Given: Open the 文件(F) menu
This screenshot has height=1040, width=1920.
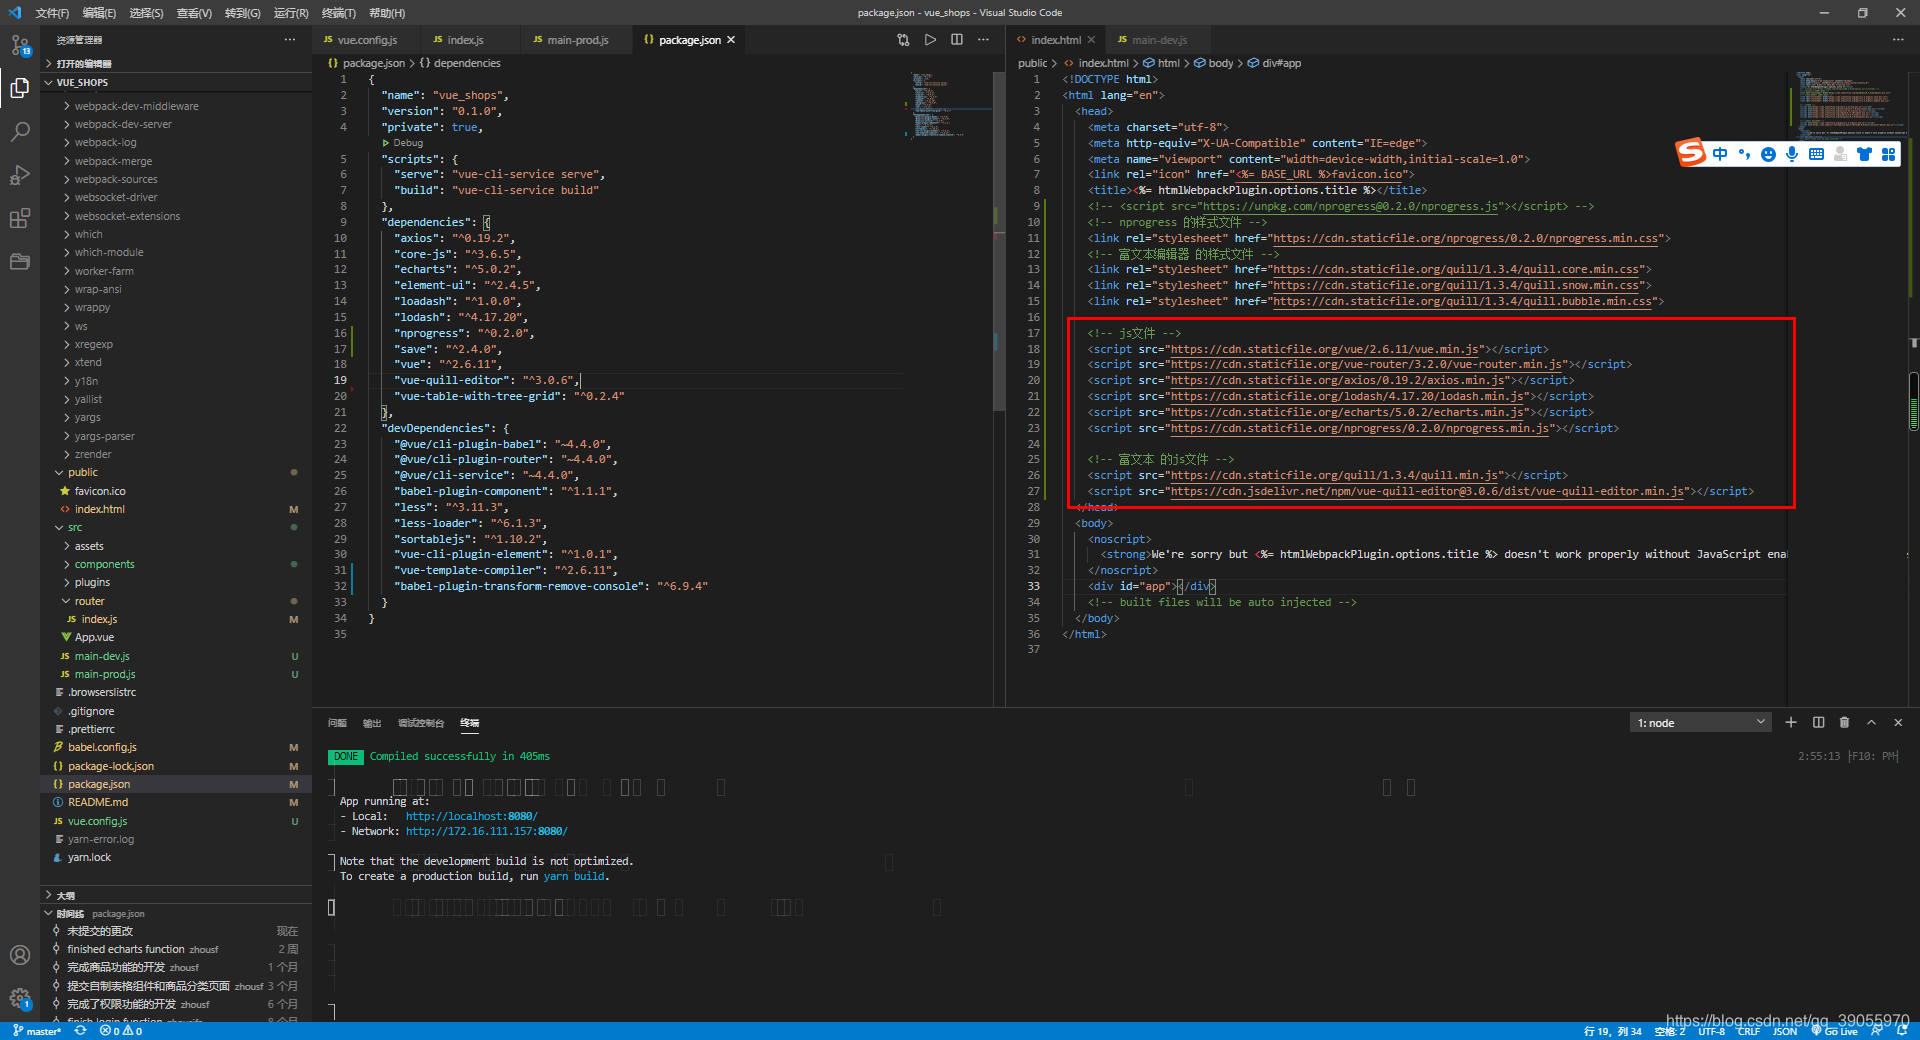Looking at the screenshot, I should click(x=52, y=13).
